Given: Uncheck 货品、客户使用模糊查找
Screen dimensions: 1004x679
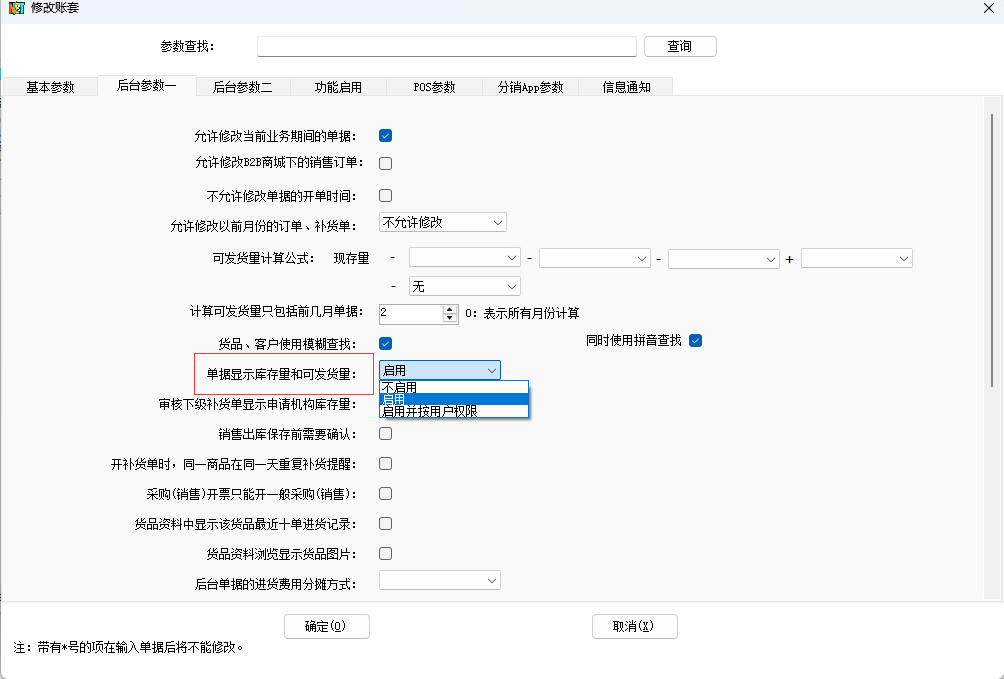Looking at the screenshot, I should click(x=385, y=344).
